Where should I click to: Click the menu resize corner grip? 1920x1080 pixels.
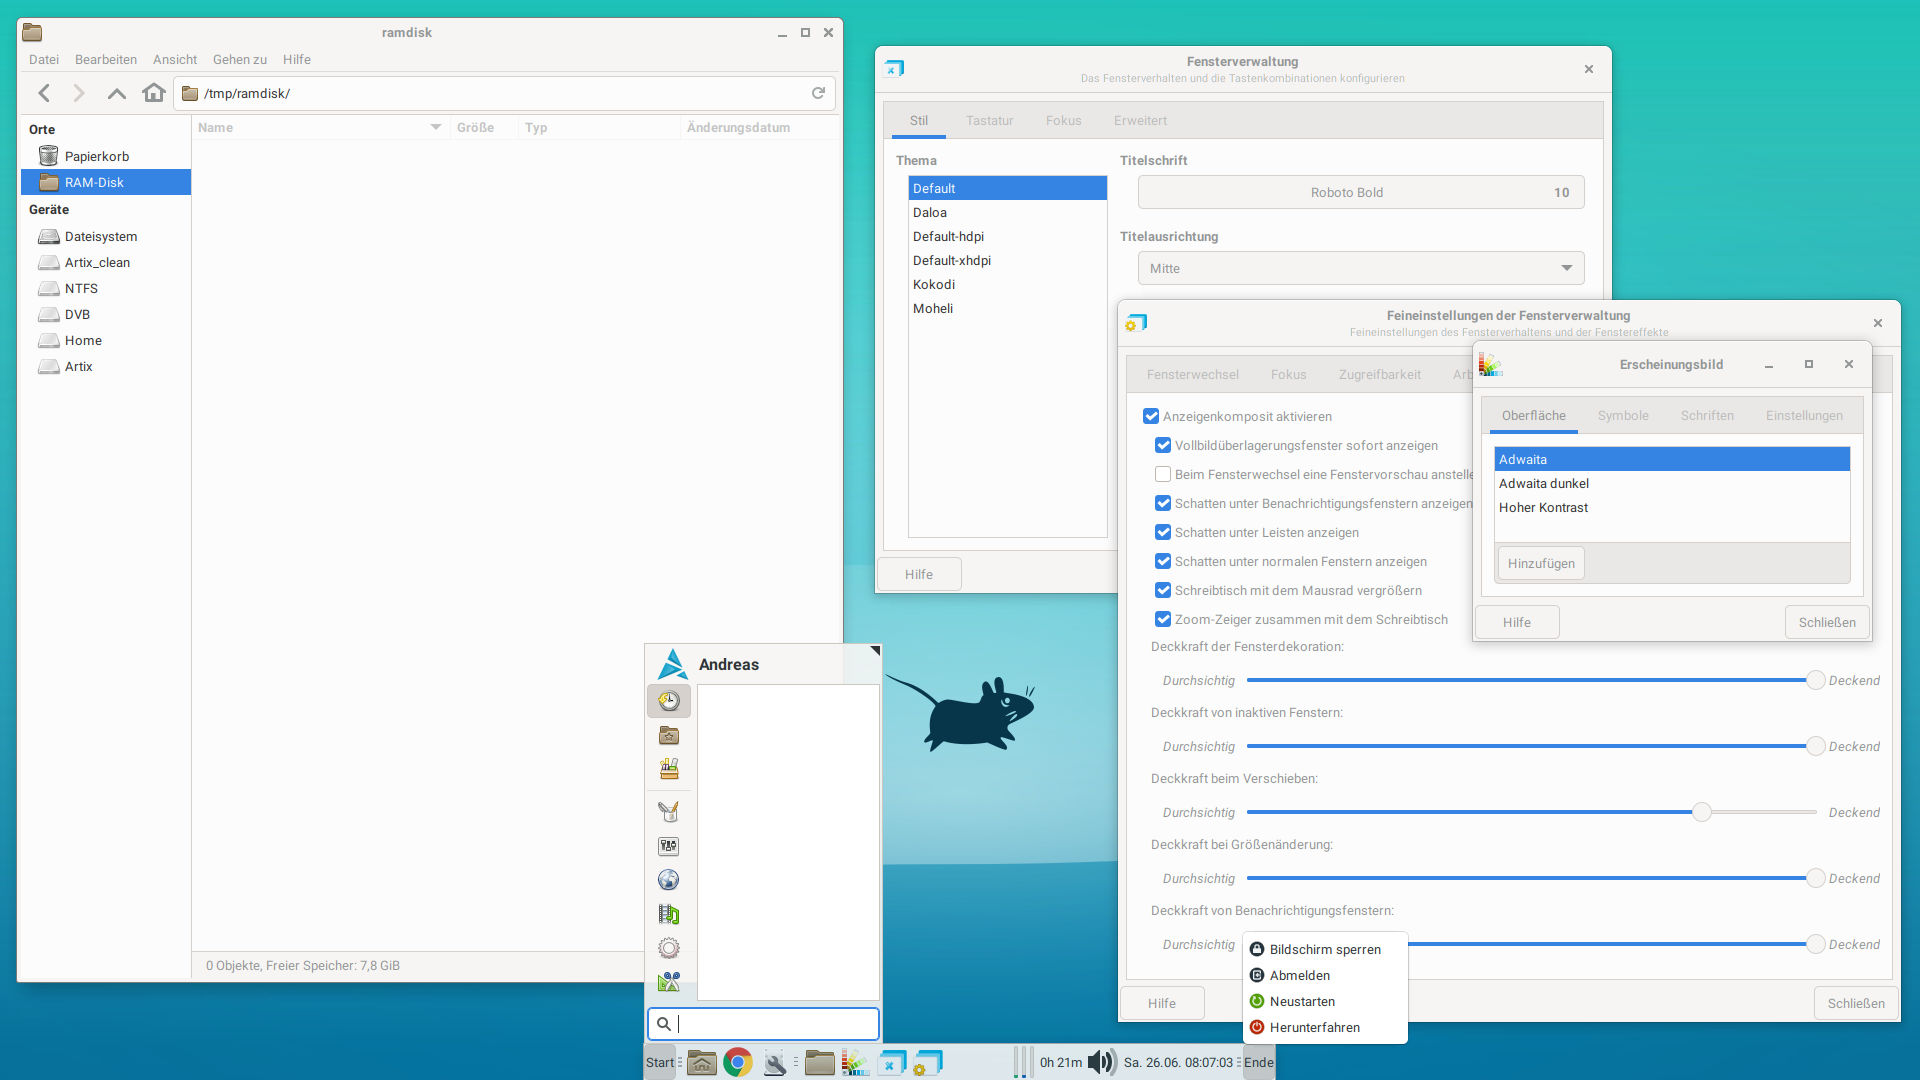coord(874,651)
